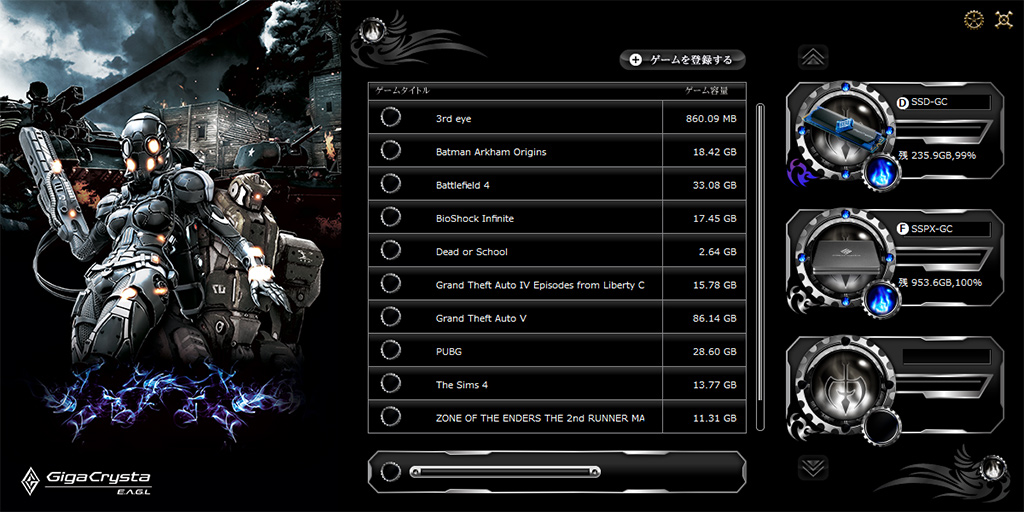This screenshot has height=512, width=1024.
Task: Click the Dead or School title
Action: point(472,251)
